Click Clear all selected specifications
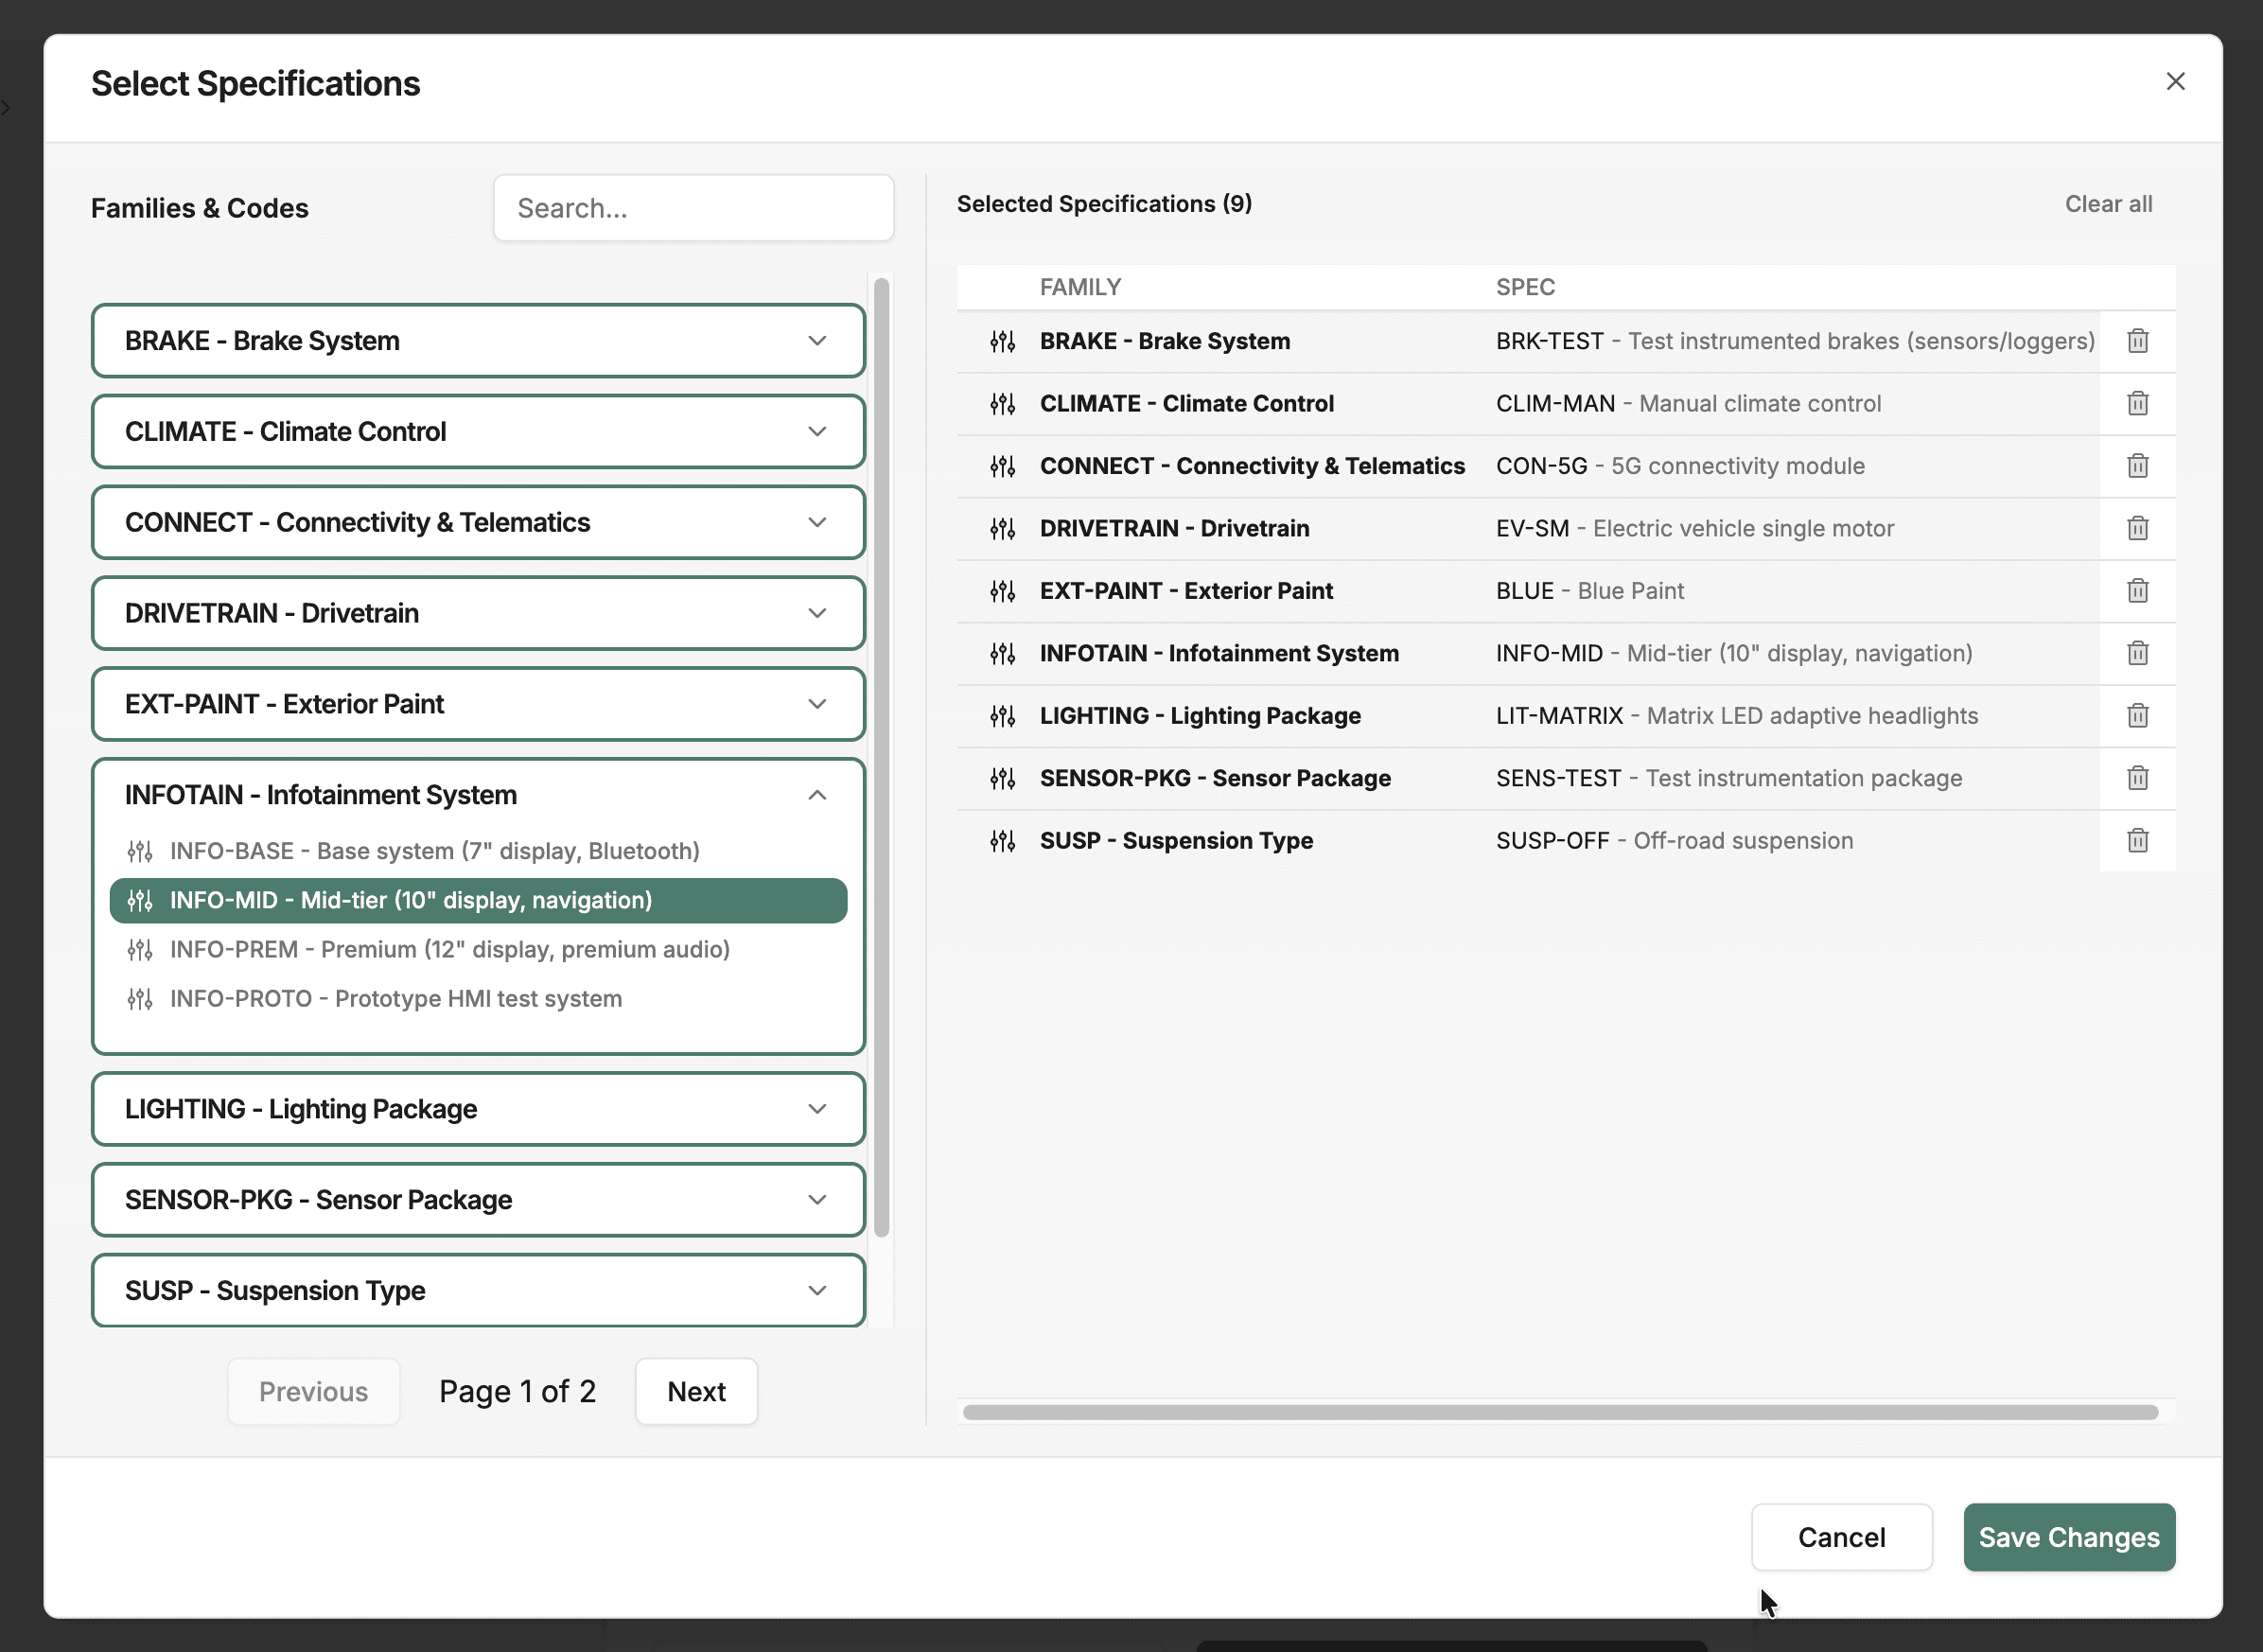 pyautogui.click(x=2108, y=204)
